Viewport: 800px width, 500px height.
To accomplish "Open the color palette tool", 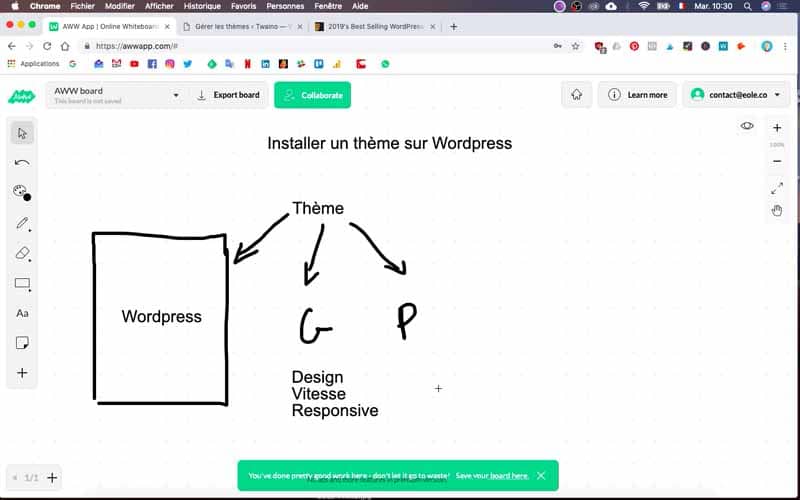I will pos(22,192).
